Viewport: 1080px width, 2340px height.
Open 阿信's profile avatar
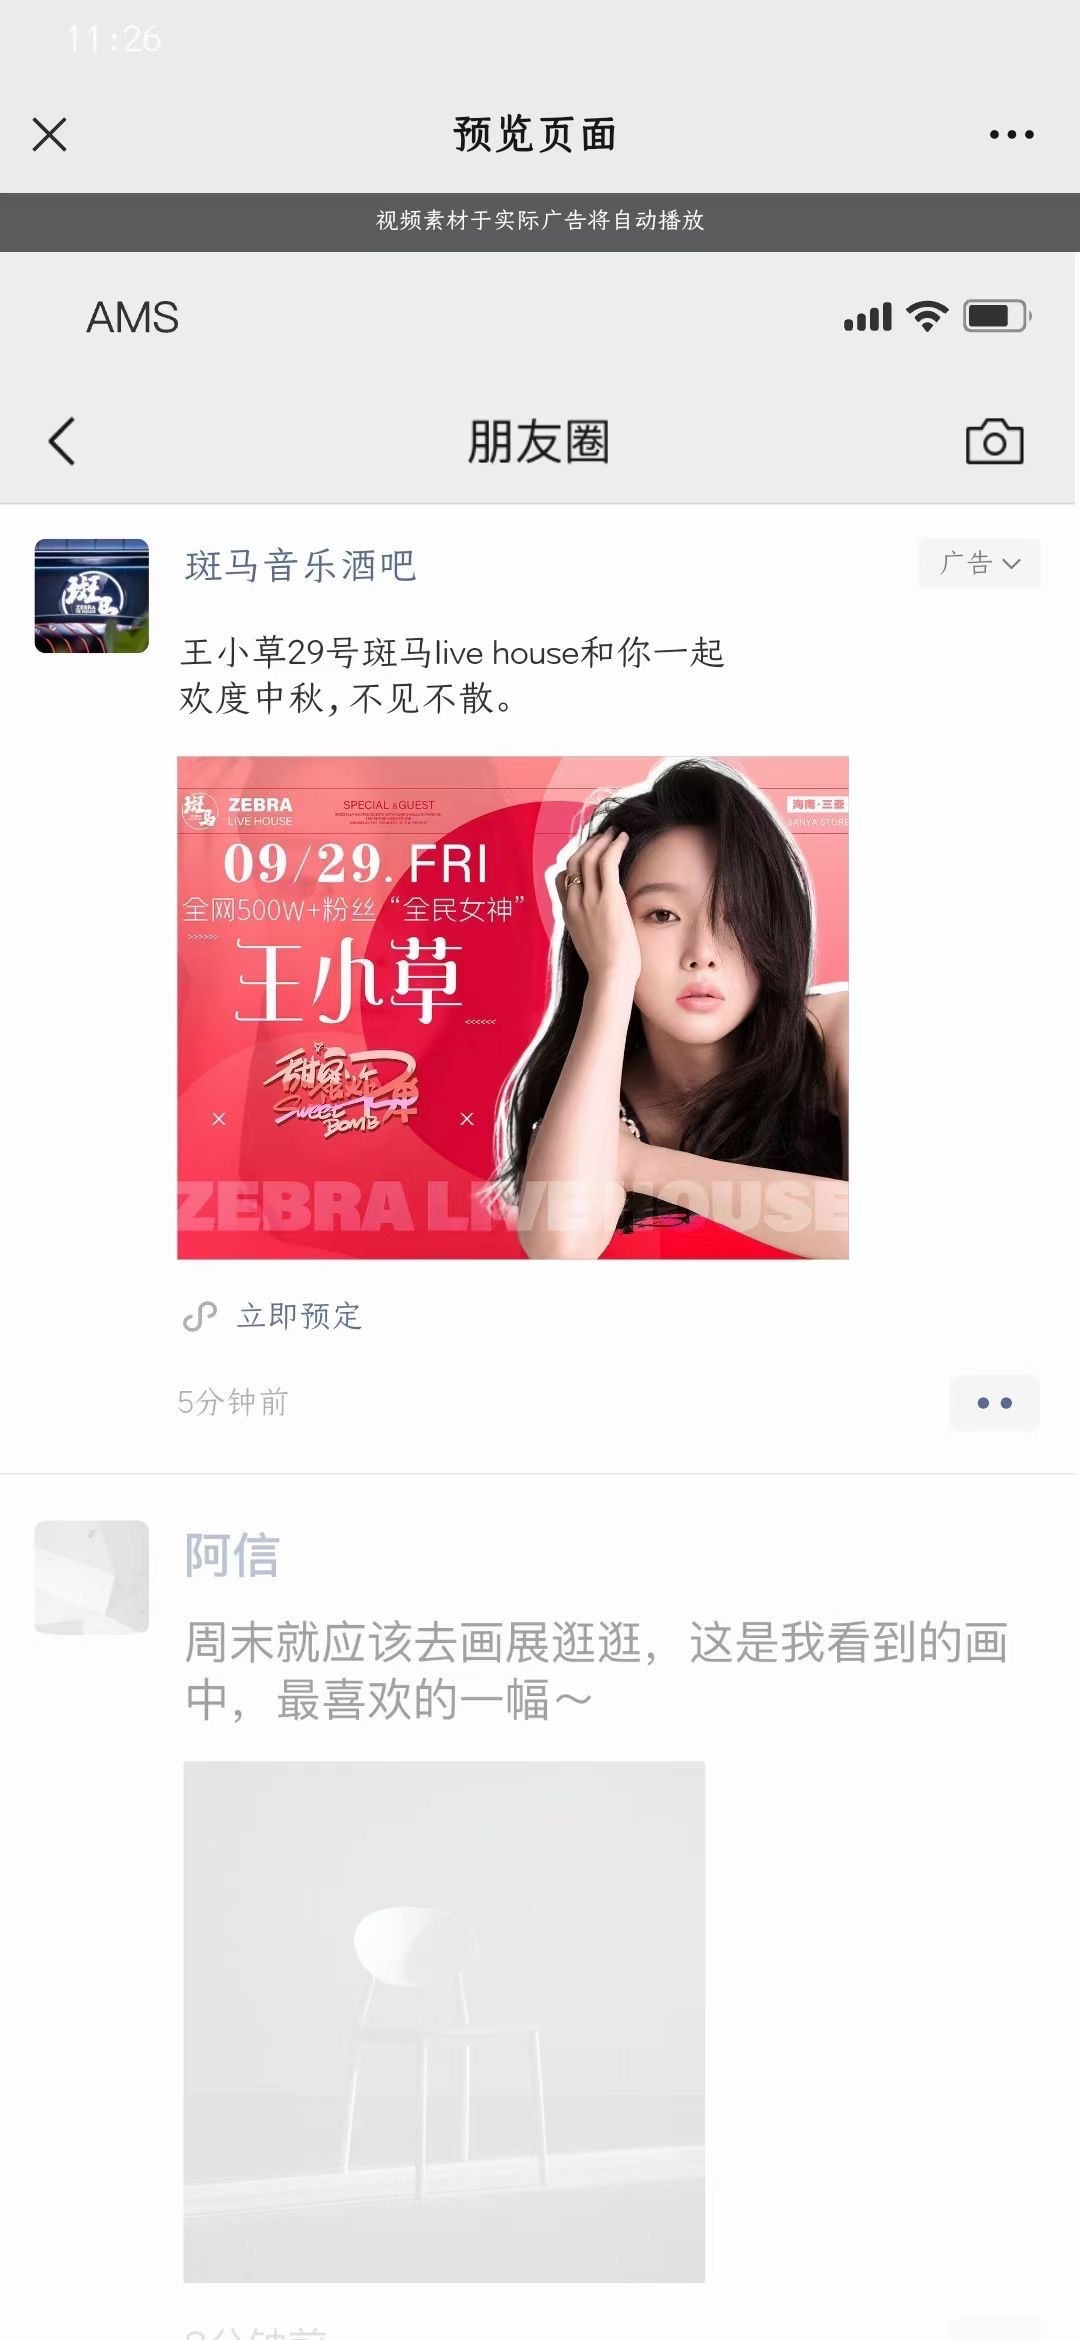92,1577
